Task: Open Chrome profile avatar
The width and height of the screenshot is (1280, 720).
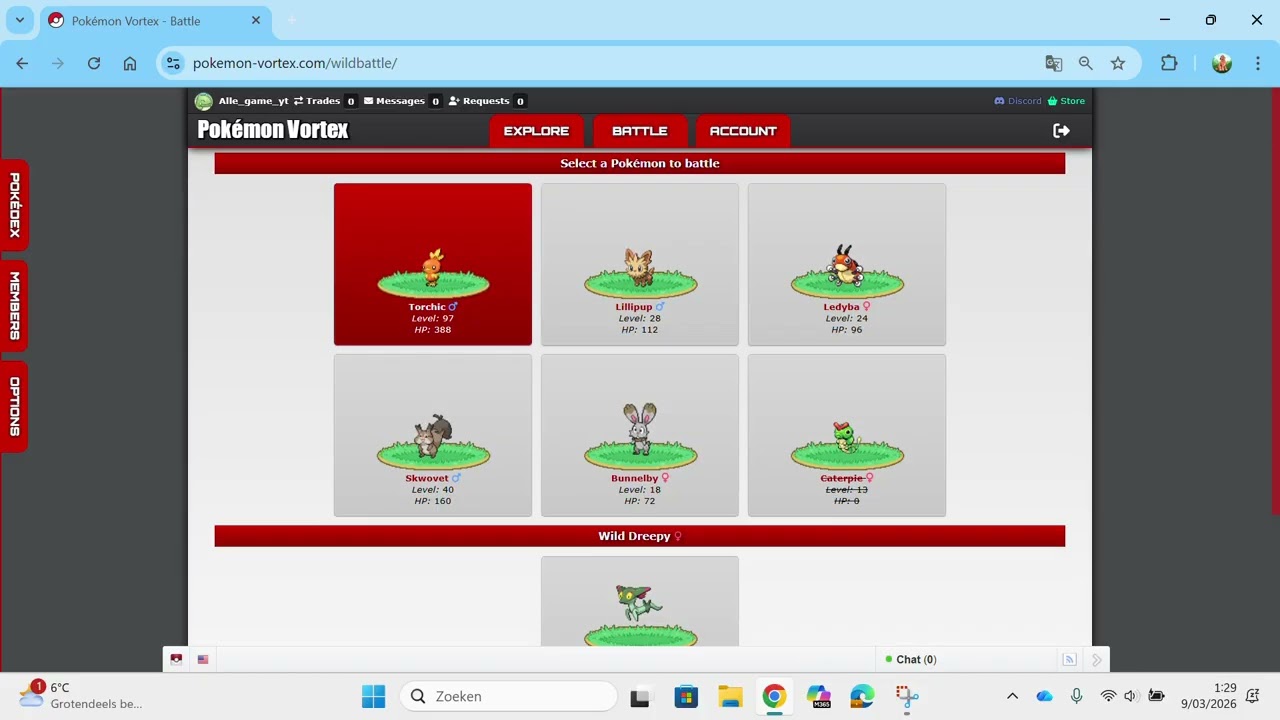Action: point(1222,63)
